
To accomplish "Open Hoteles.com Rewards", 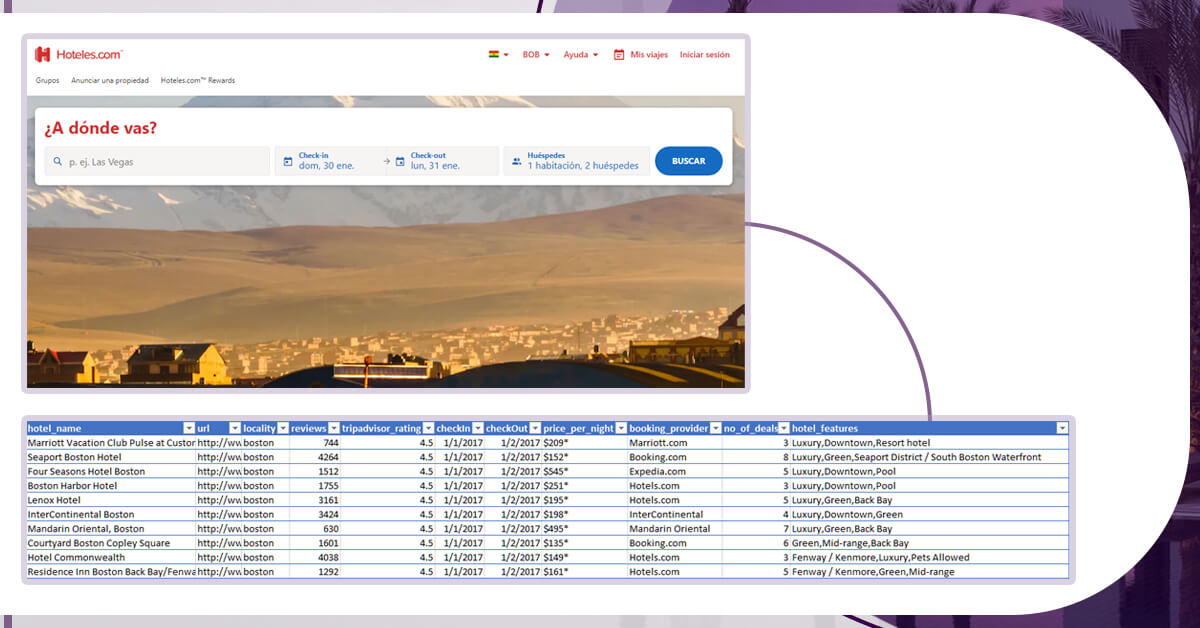I will [198, 80].
